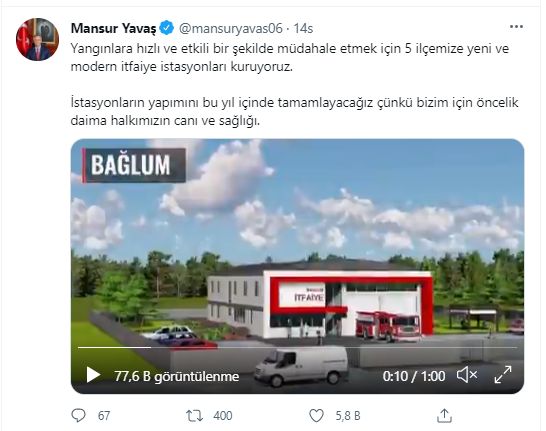Screen dimensions: 546x431
Task: Click the 77,6 B görüntülenme view count
Action: [177, 376]
